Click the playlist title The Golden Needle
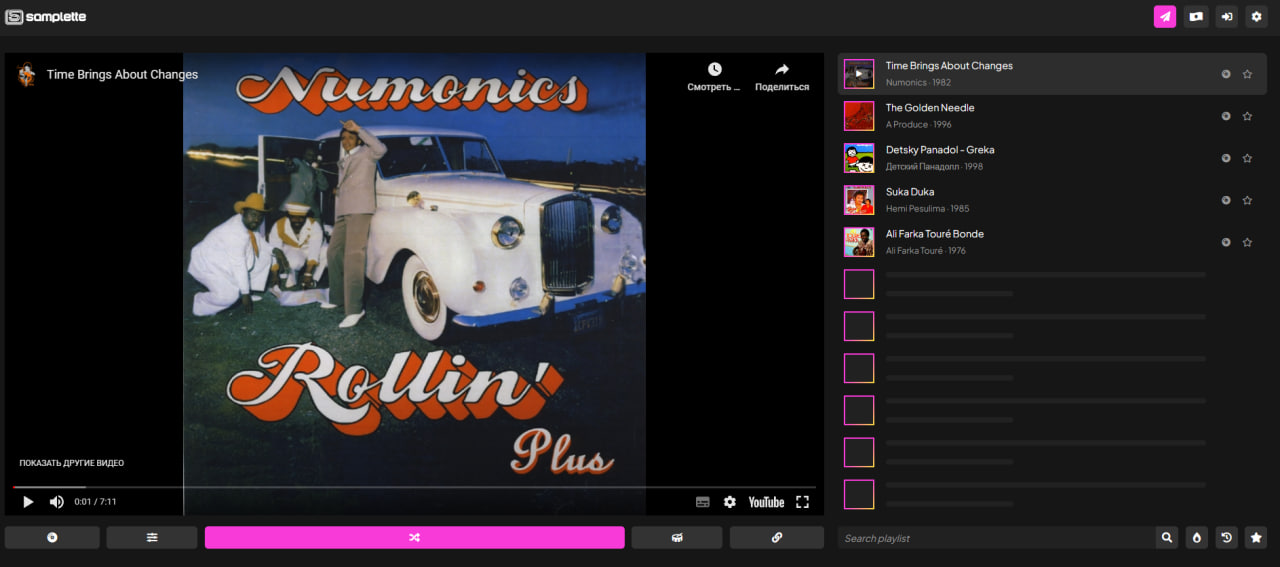This screenshot has width=1280, height=567. [930, 108]
